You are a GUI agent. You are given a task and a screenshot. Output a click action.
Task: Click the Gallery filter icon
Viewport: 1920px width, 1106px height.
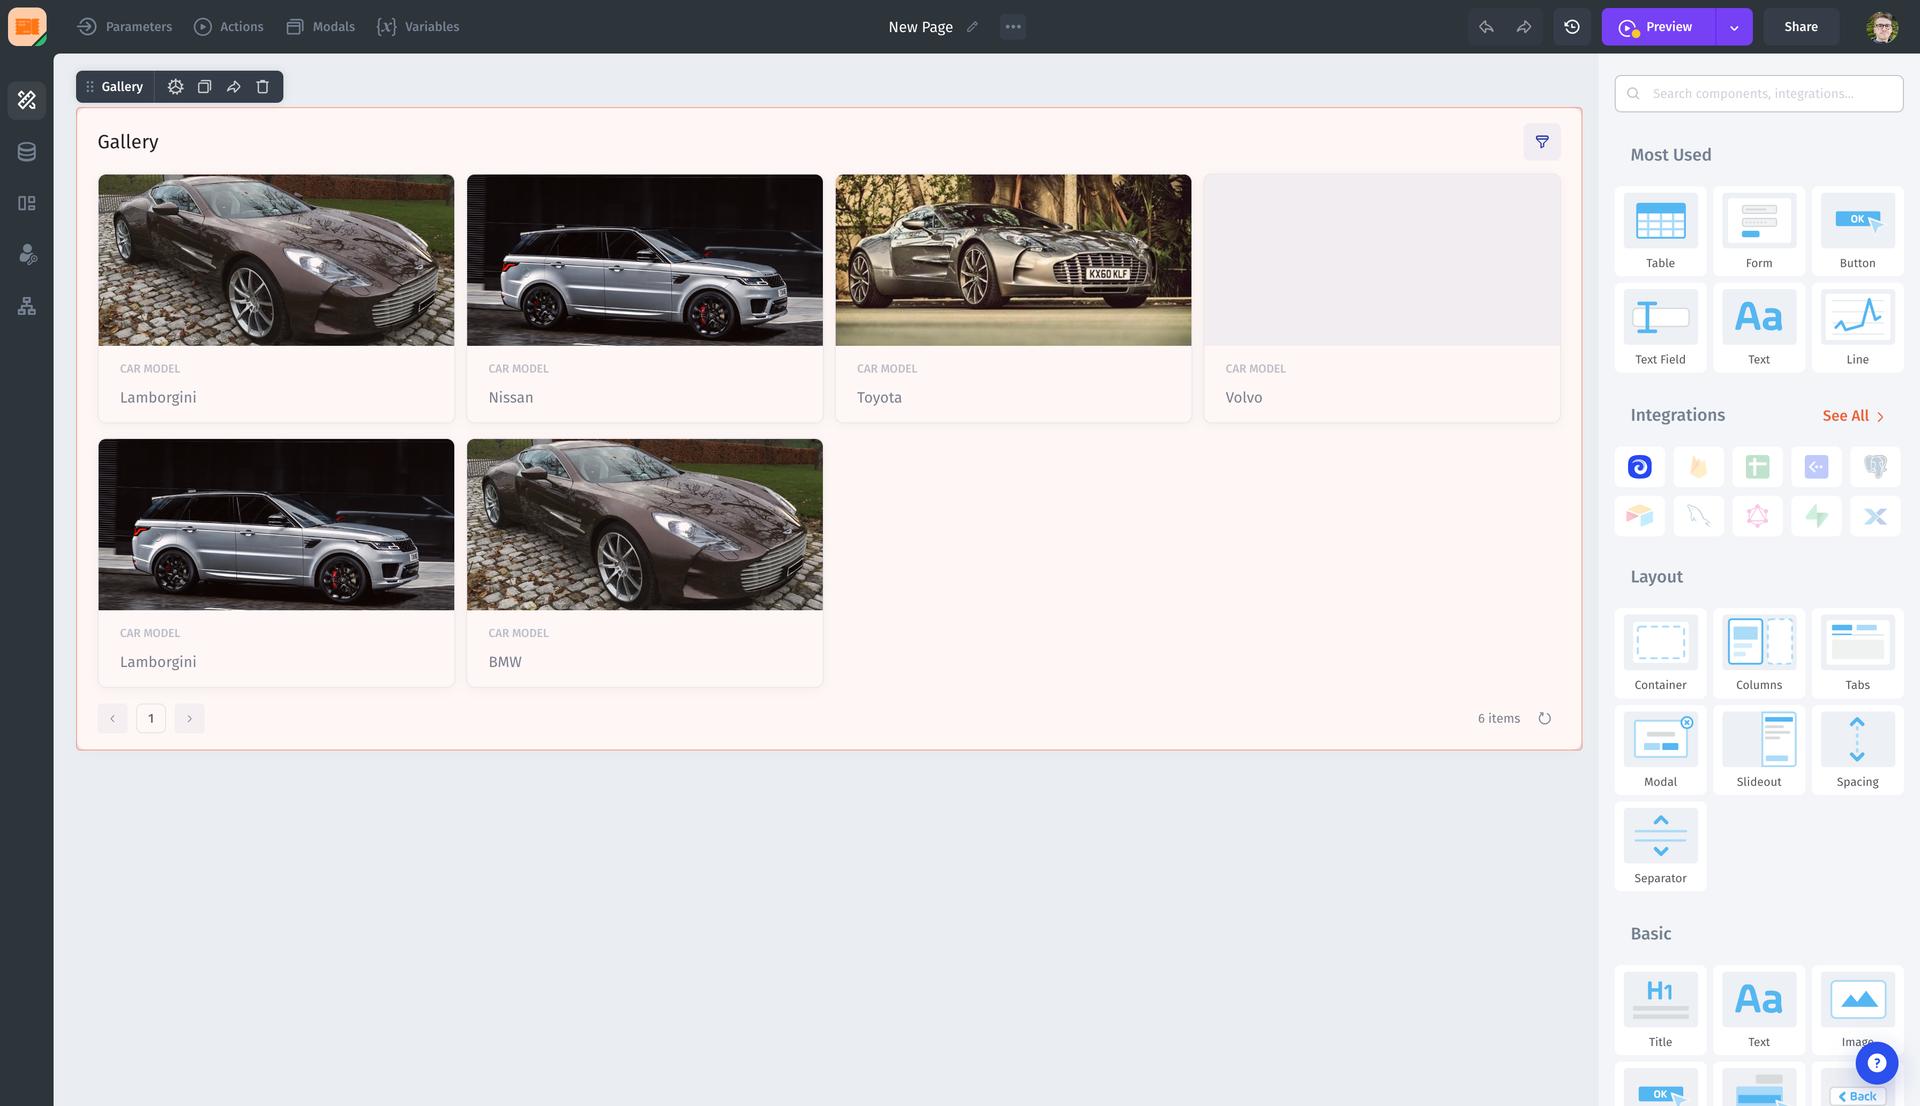tap(1541, 142)
